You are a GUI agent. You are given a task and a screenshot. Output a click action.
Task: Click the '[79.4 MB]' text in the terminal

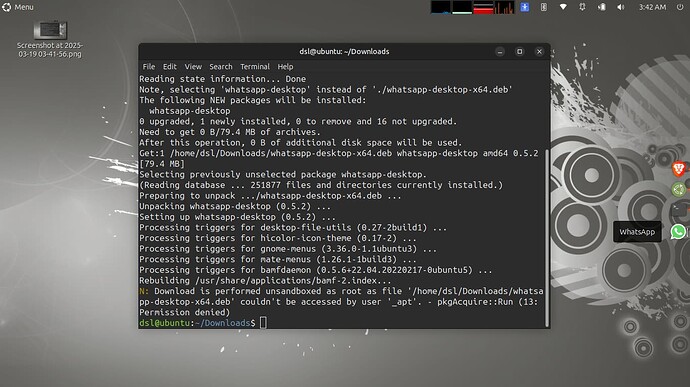point(162,164)
